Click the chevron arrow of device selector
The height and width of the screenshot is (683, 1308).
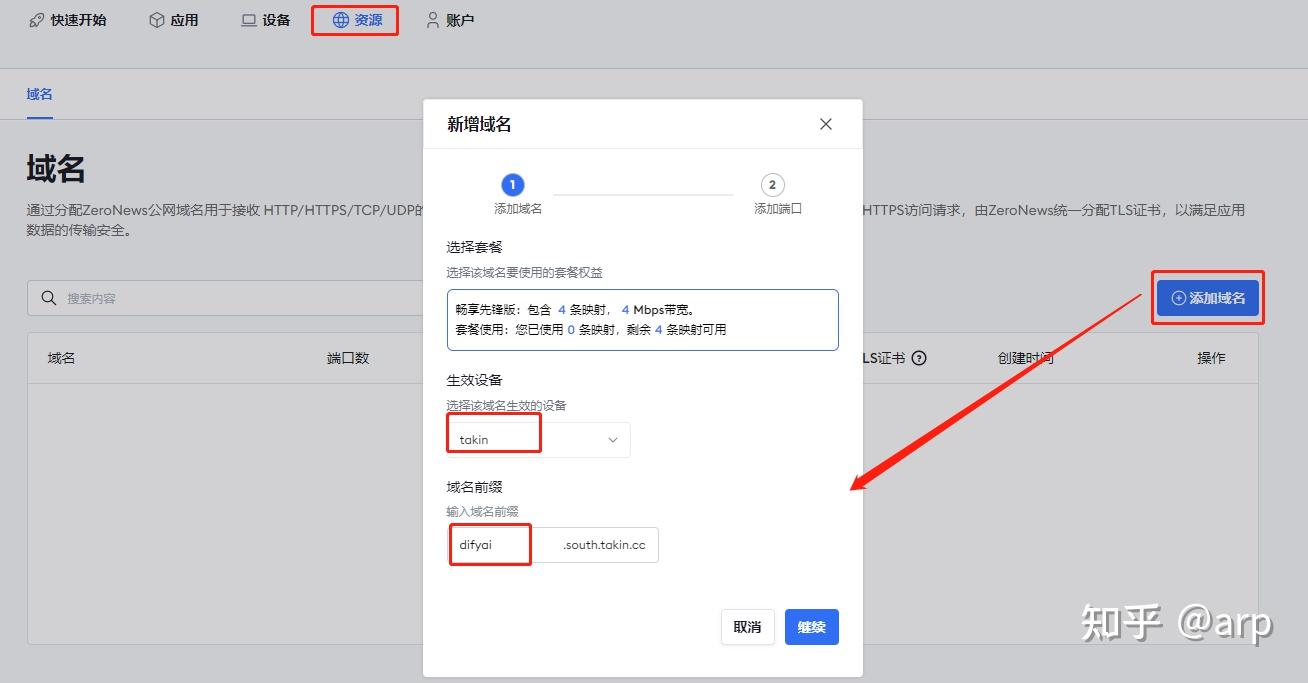click(613, 440)
